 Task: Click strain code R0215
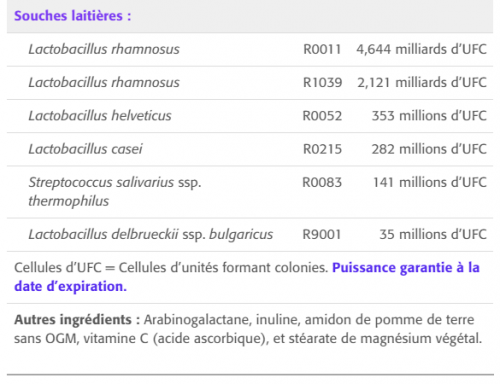[x=322, y=149]
